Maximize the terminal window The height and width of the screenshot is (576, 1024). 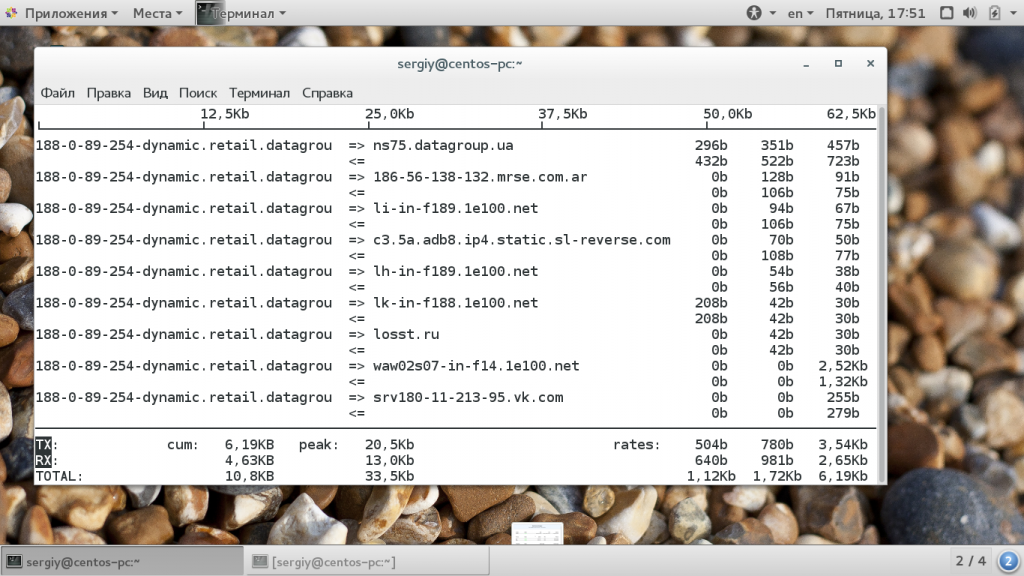838,63
